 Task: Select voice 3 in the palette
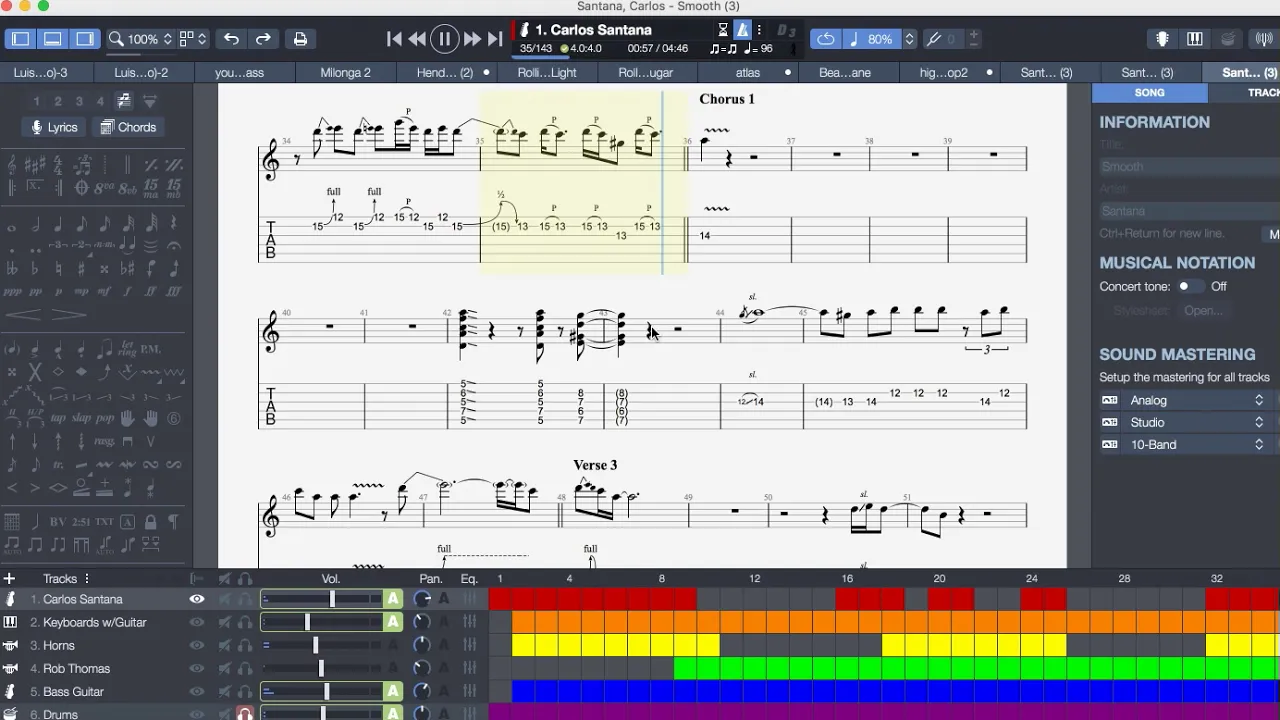tap(79, 101)
